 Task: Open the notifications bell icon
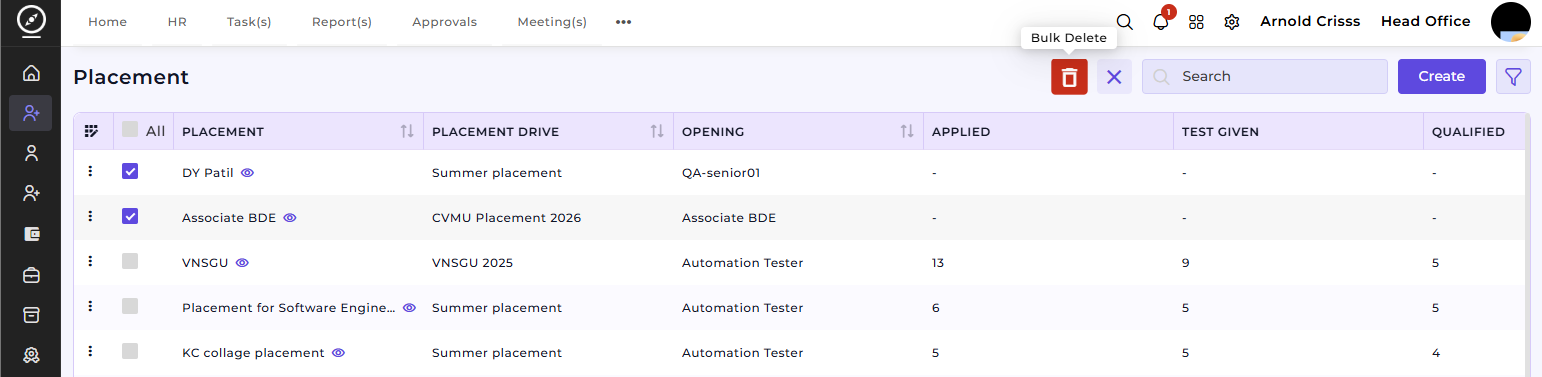pos(1161,22)
